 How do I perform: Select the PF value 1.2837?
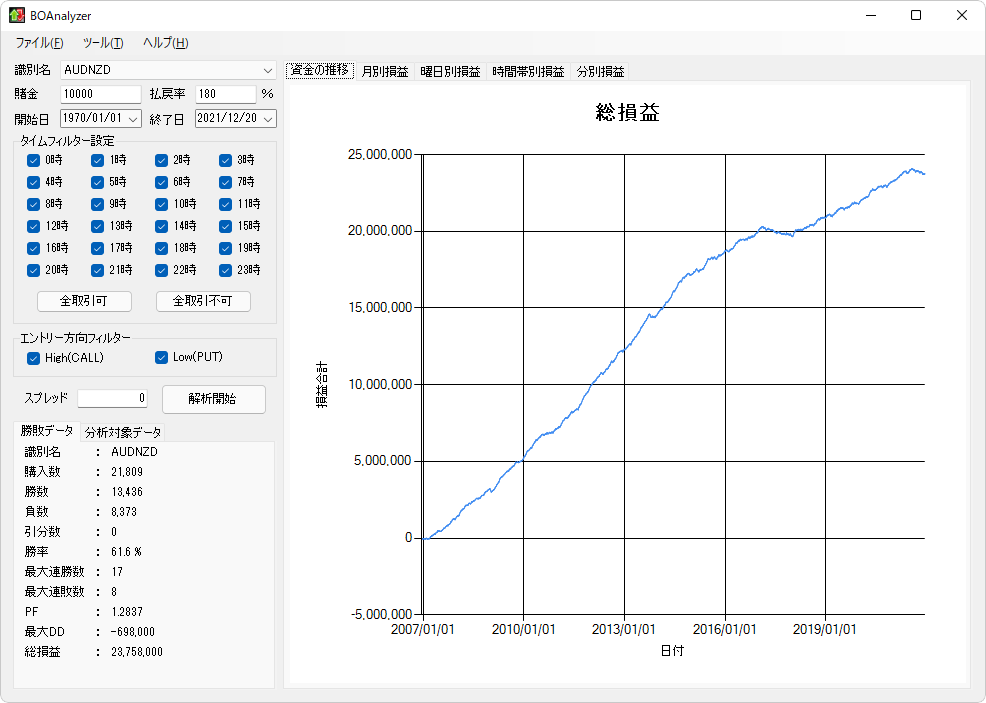click(127, 612)
